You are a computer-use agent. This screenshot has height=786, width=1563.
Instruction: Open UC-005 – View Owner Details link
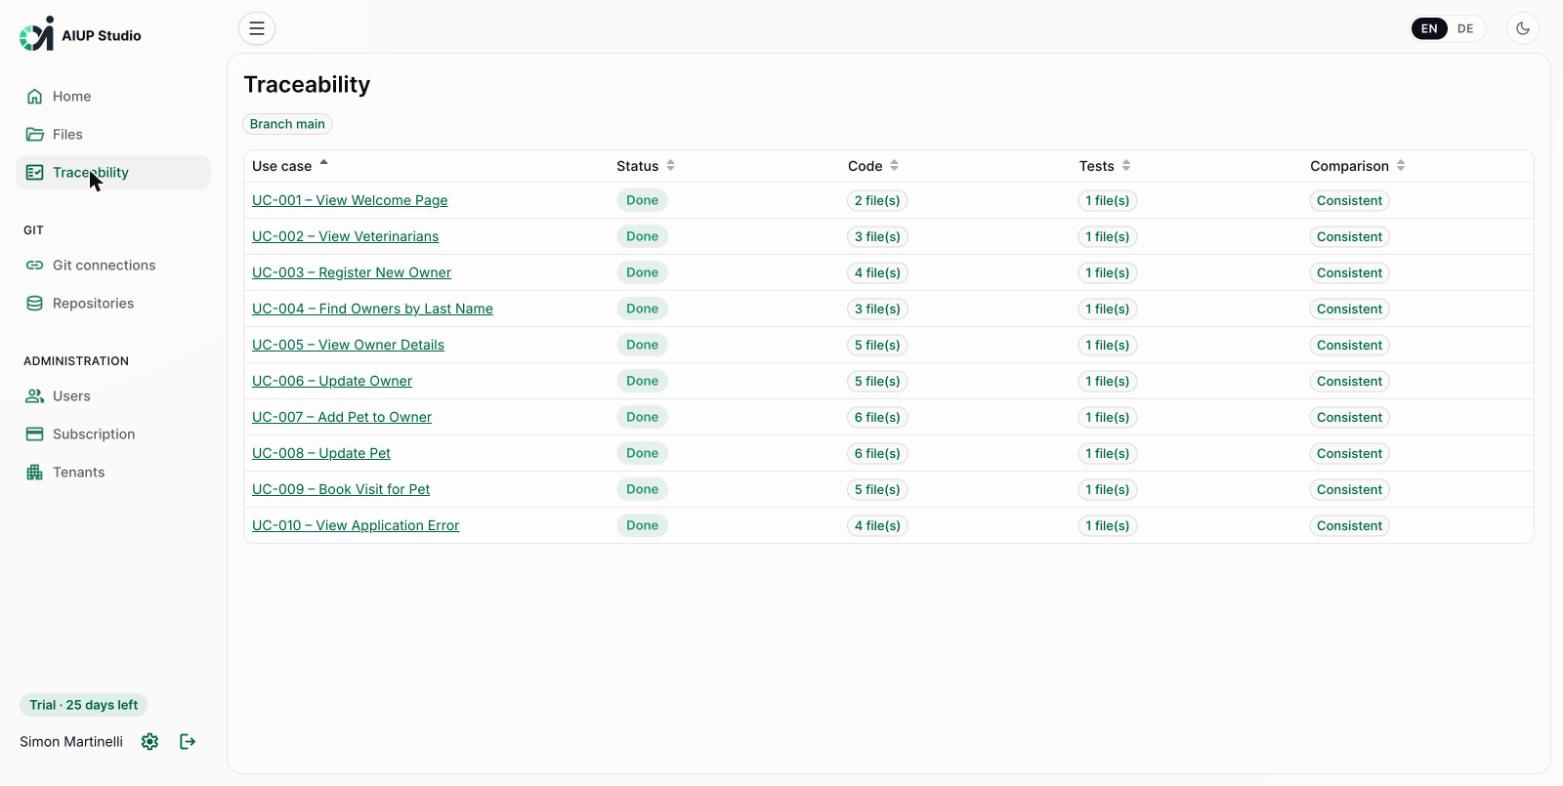pos(348,344)
